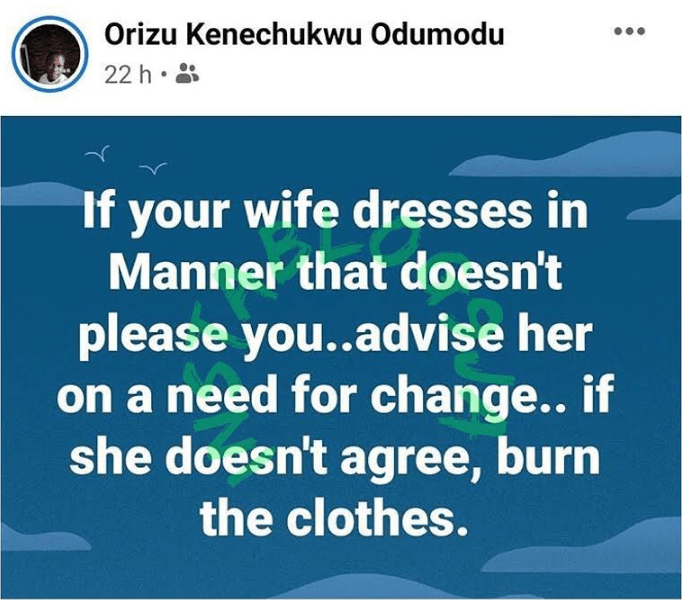The image size is (682, 600).
Task: Open the three-dot post options menu
Action: [629, 31]
